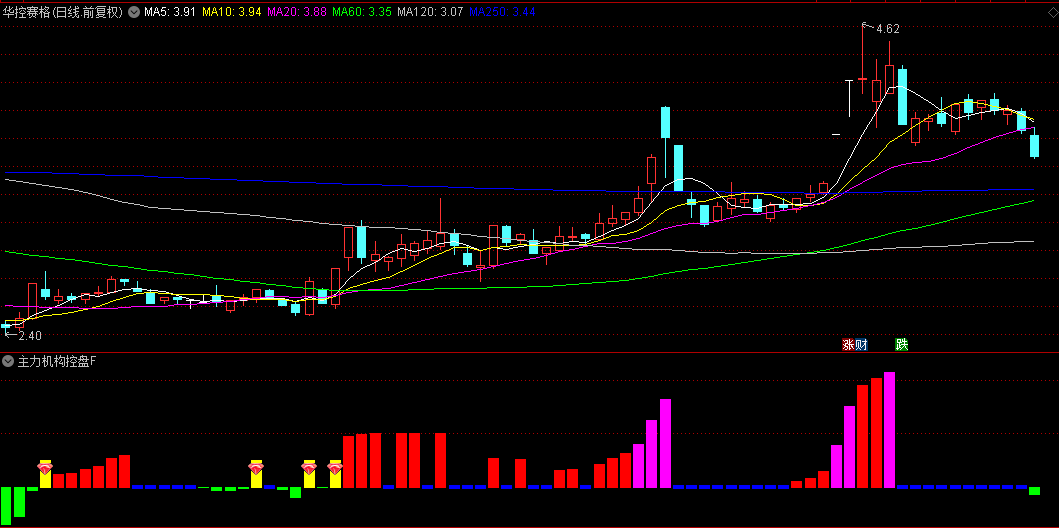Screen dimensions: 1059x528
Task: Select the 主力机构控盘F indicator title
Action: point(57,361)
